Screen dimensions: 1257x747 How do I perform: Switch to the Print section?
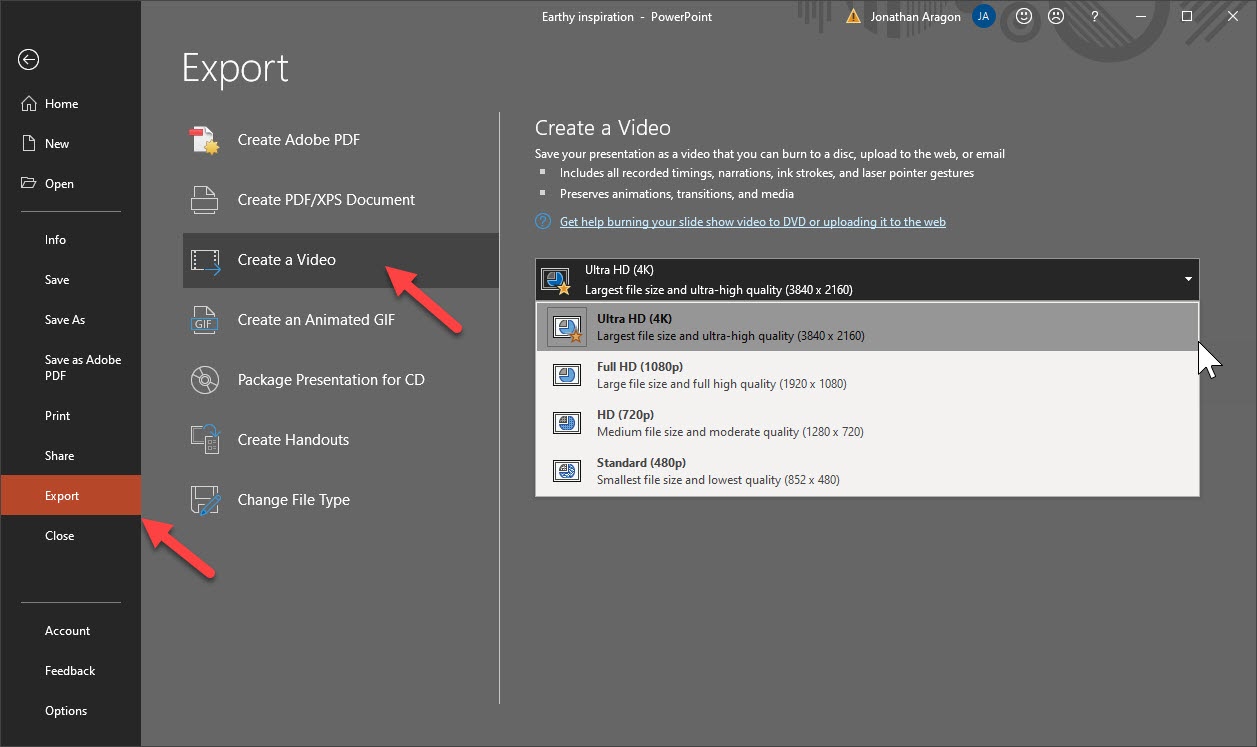click(x=57, y=415)
